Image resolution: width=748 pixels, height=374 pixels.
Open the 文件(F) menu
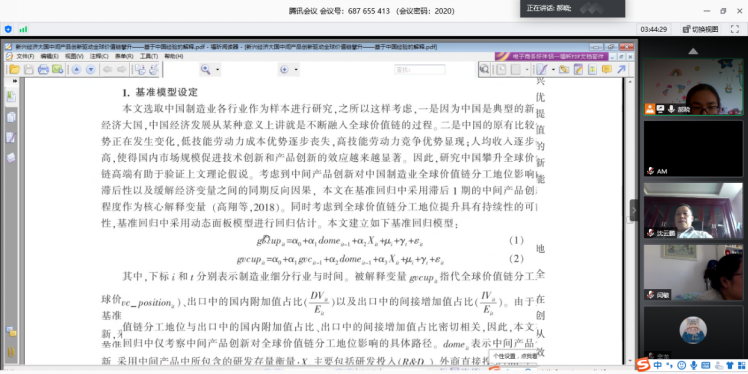(25, 56)
